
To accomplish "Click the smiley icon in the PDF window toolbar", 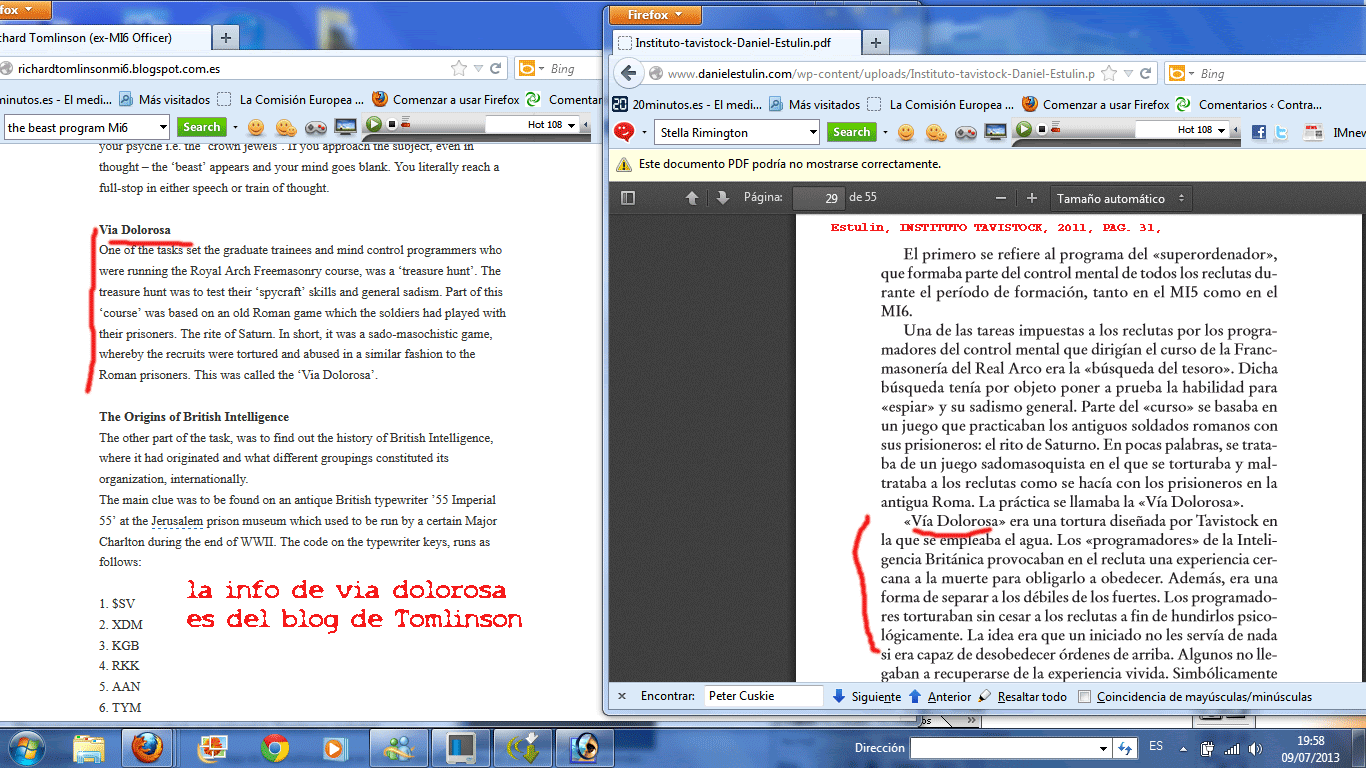I will click(906, 132).
